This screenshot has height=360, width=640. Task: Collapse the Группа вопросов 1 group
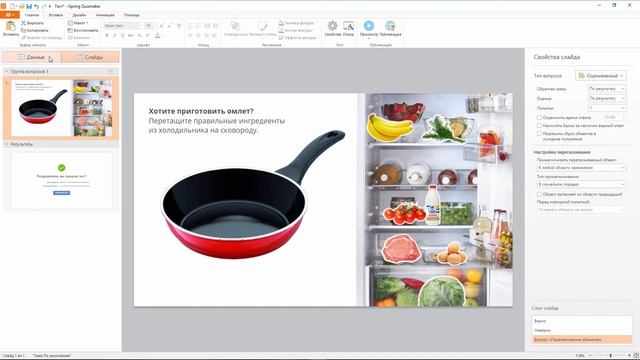click(x=7, y=71)
